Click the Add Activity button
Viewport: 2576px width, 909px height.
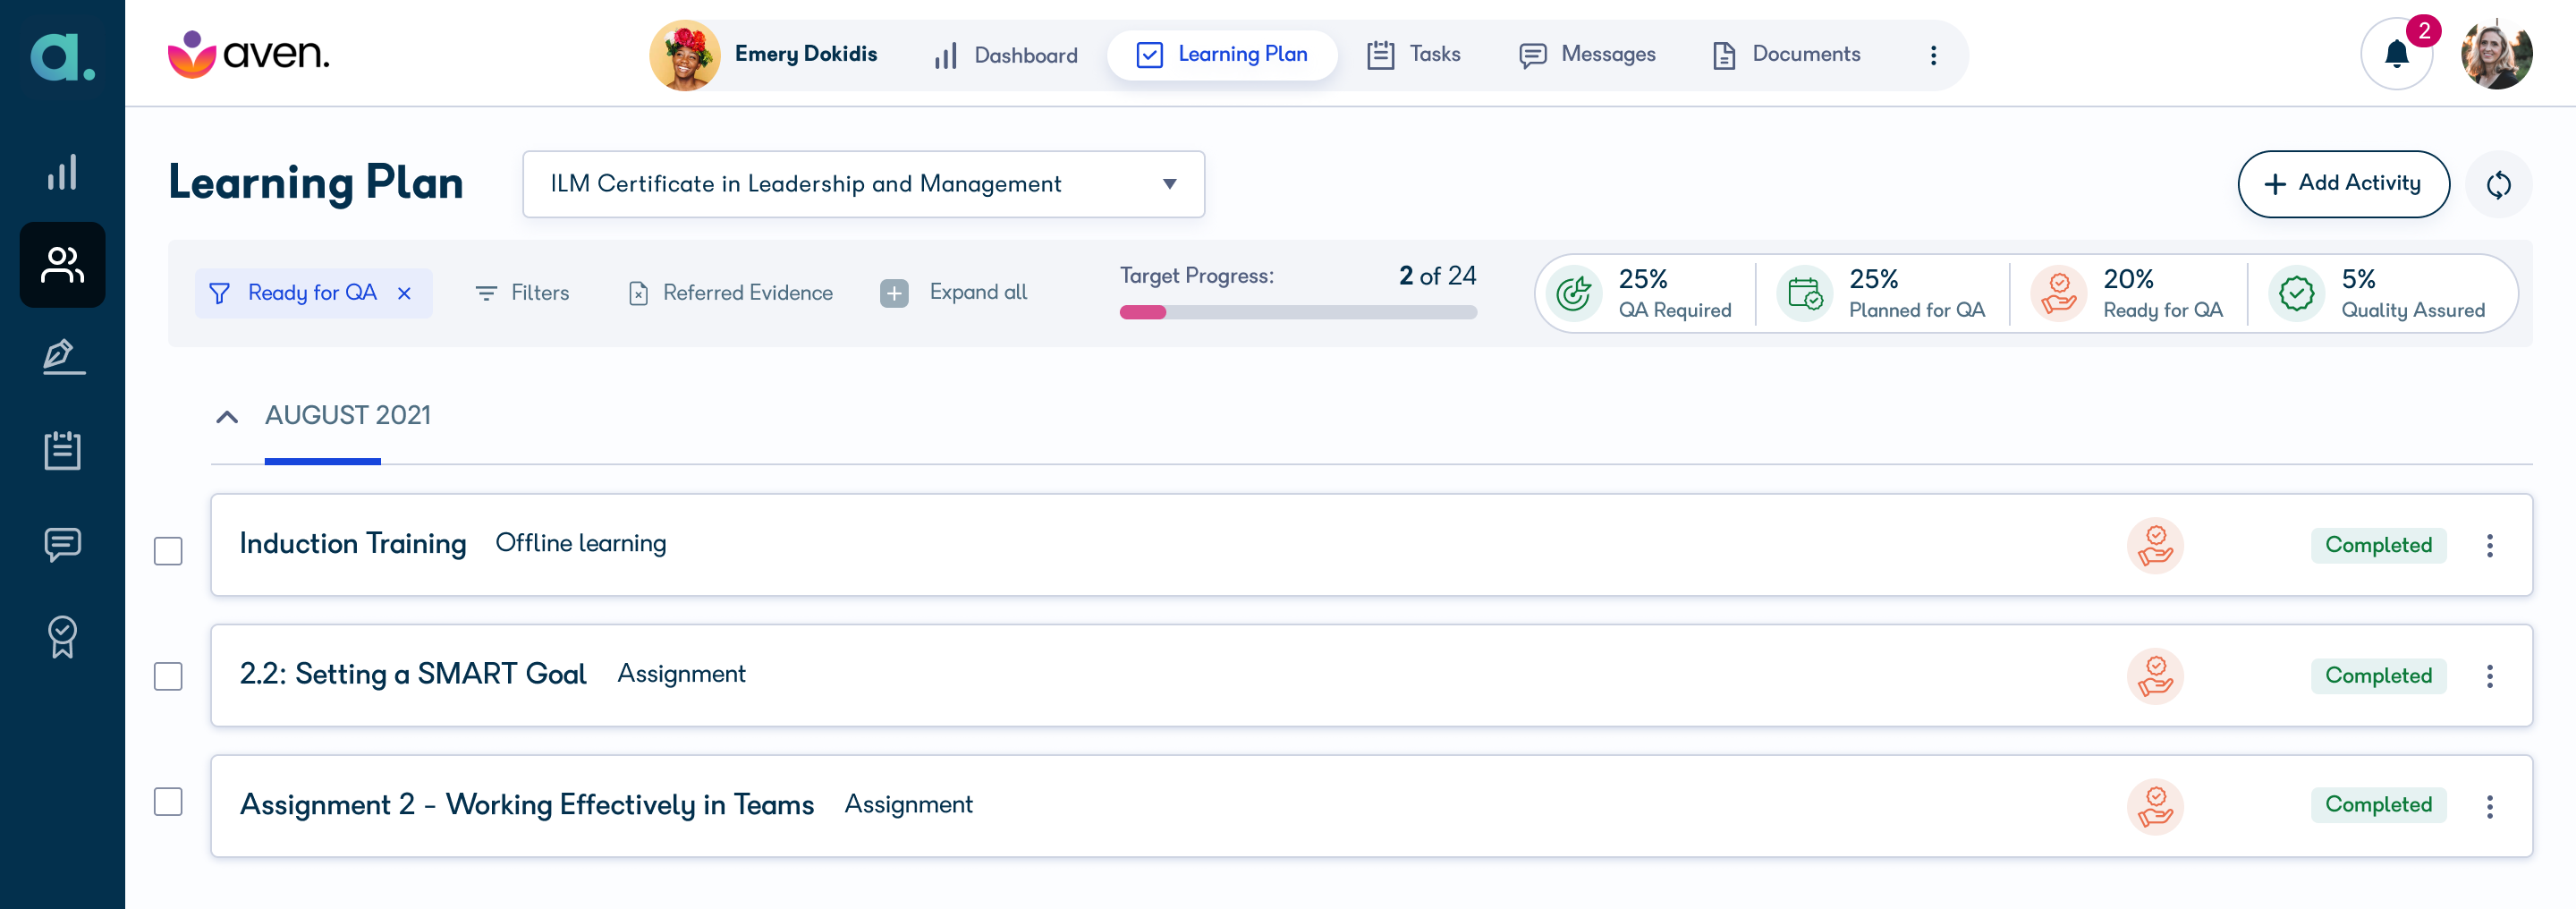pos(2343,184)
